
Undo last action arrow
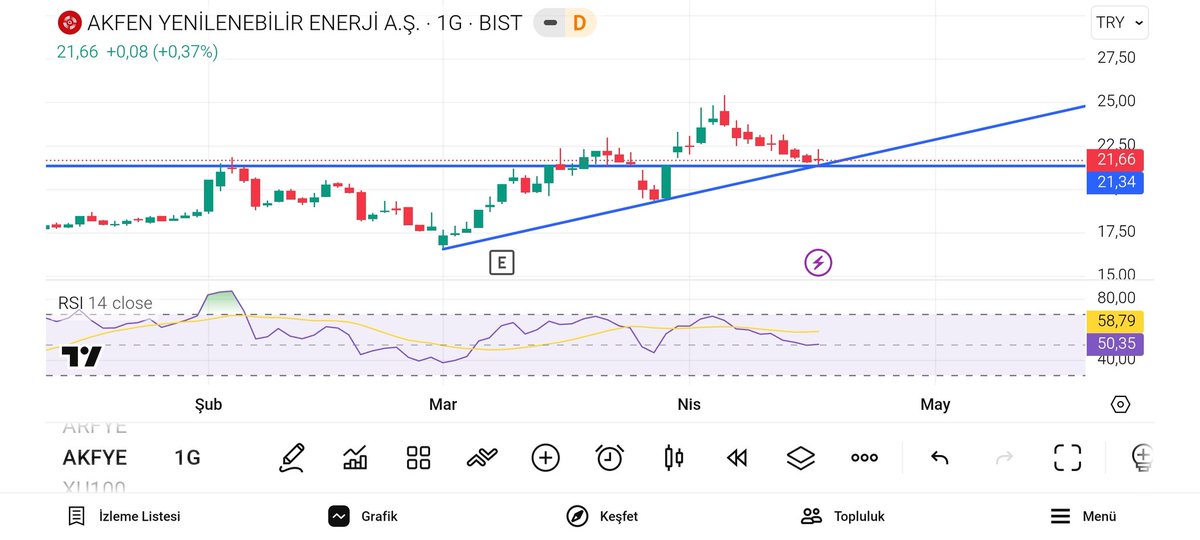(x=940, y=458)
